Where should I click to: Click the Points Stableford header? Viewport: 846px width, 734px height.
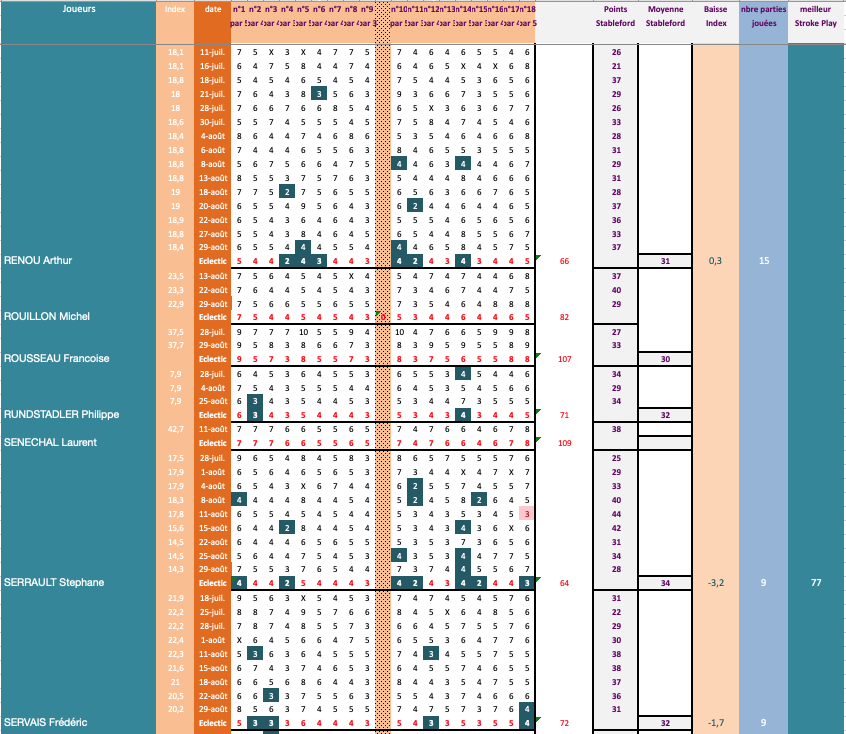pos(615,16)
